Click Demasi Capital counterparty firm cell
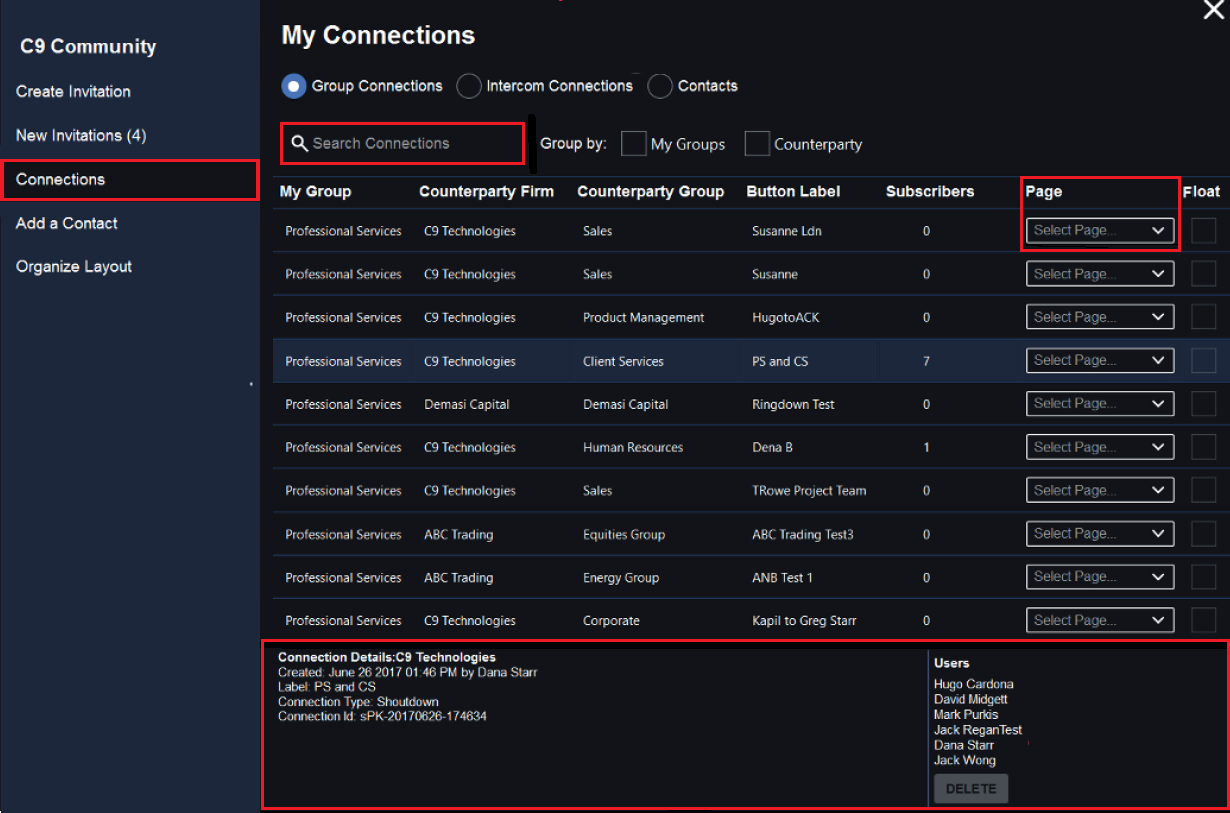The width and height of the screenshot is (1230, 813). click(467, 405)
